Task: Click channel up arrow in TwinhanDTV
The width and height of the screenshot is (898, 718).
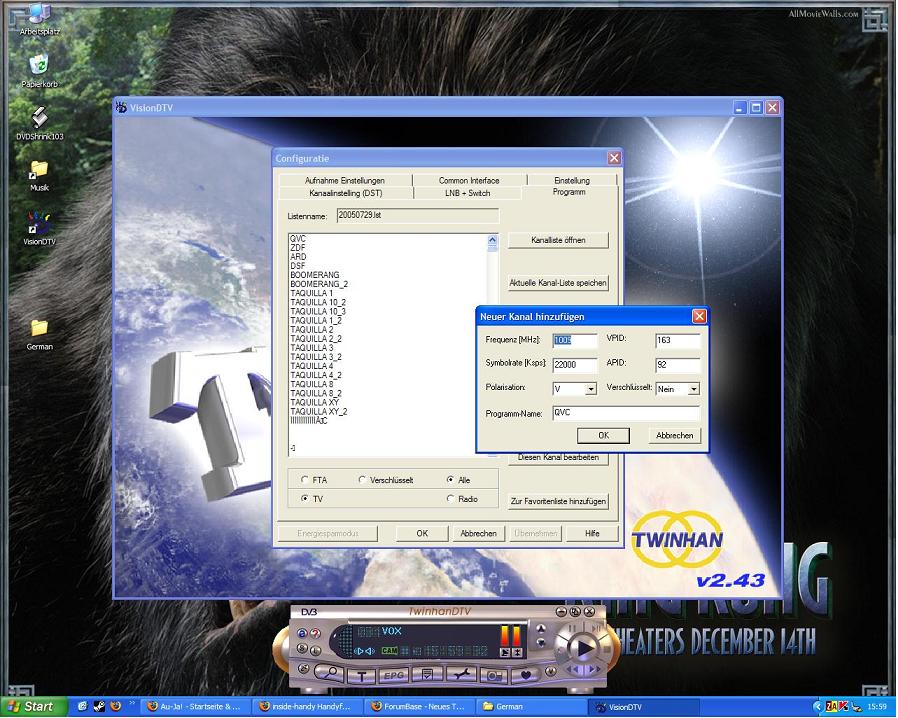Action: 541,628
